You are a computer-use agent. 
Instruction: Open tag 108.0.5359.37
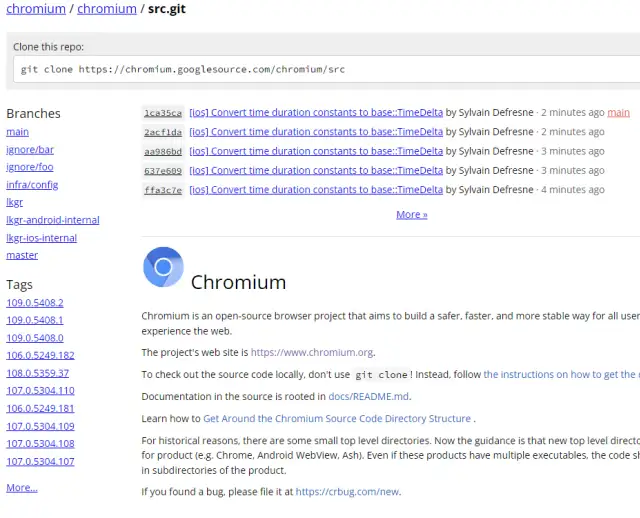tap(38, 373)
